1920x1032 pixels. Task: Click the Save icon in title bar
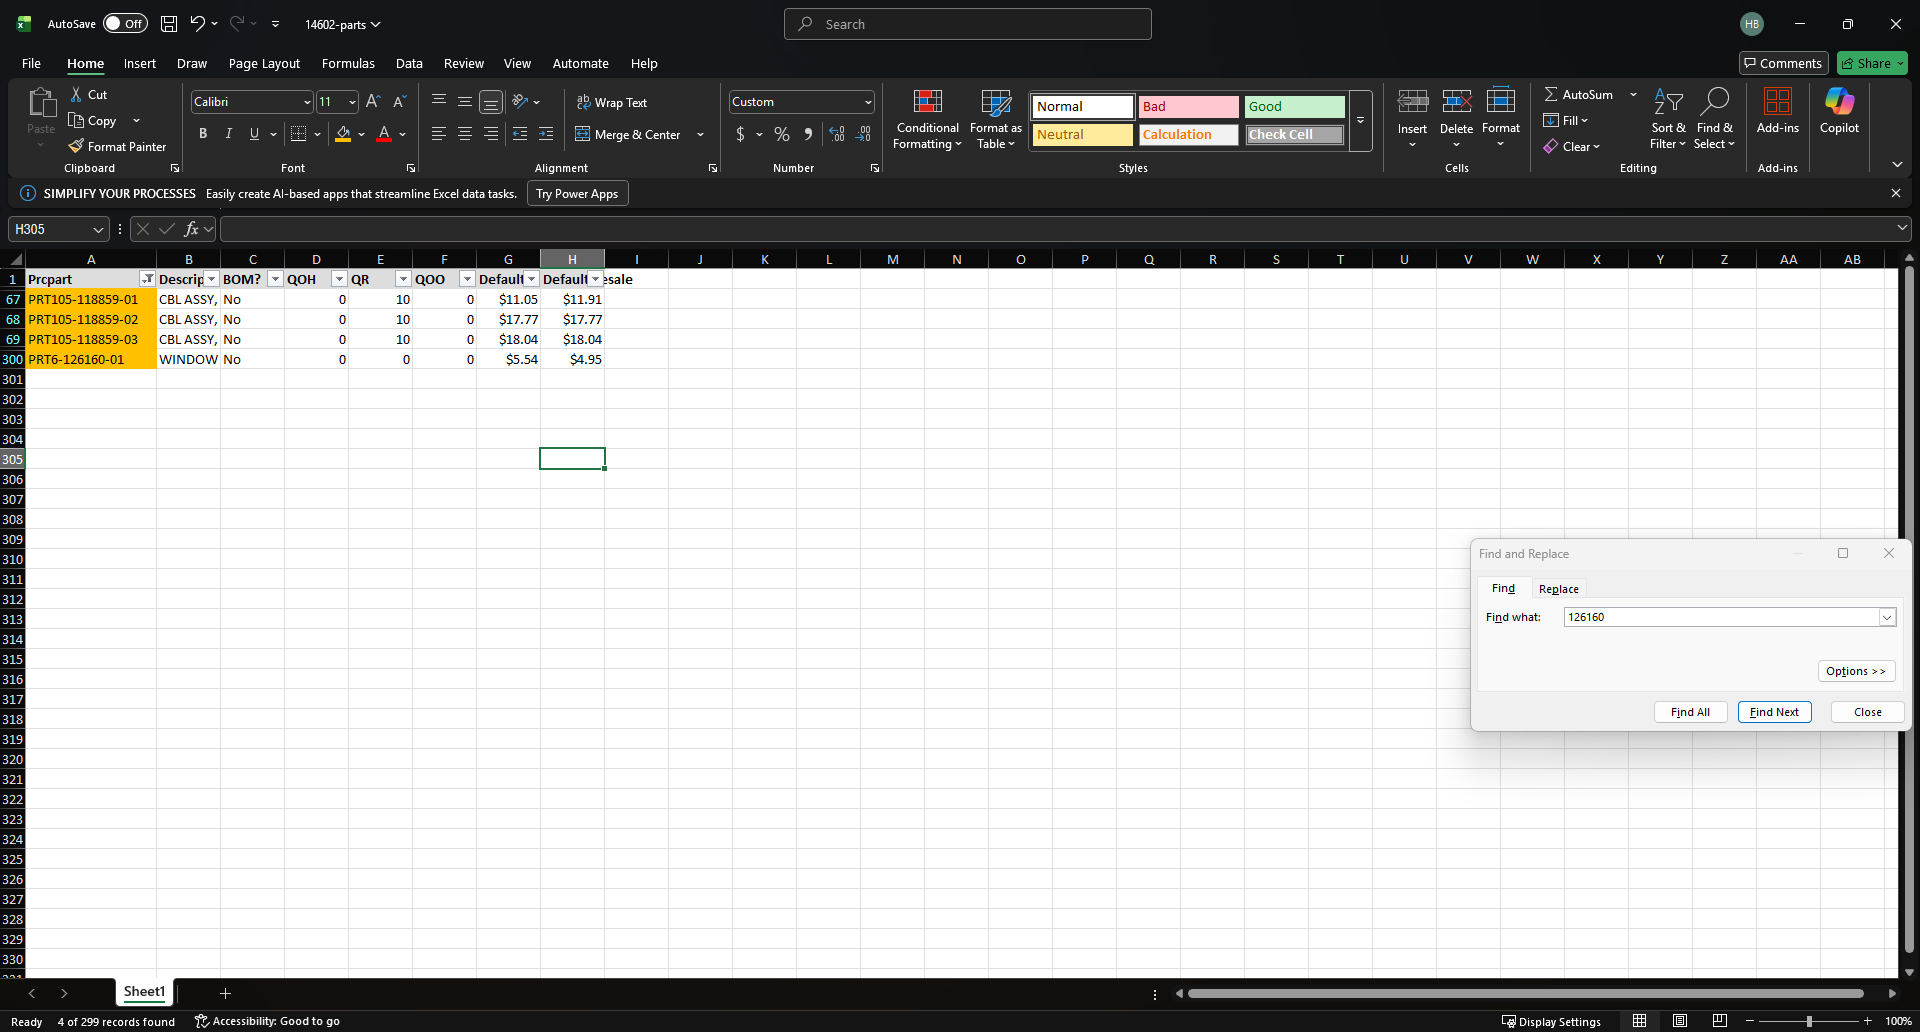pos(169,24)
